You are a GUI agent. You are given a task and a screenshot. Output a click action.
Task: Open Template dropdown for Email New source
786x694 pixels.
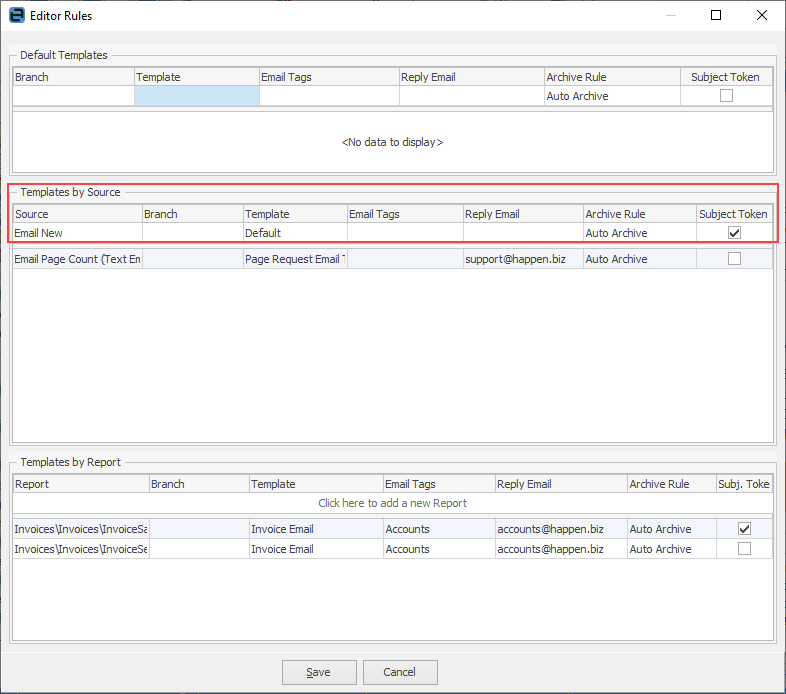[x=294, y=233]
